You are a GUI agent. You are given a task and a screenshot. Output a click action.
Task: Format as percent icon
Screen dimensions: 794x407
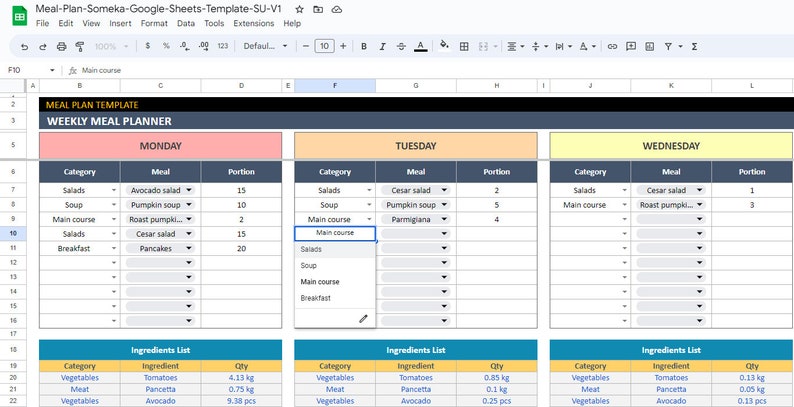coord(166,46)
